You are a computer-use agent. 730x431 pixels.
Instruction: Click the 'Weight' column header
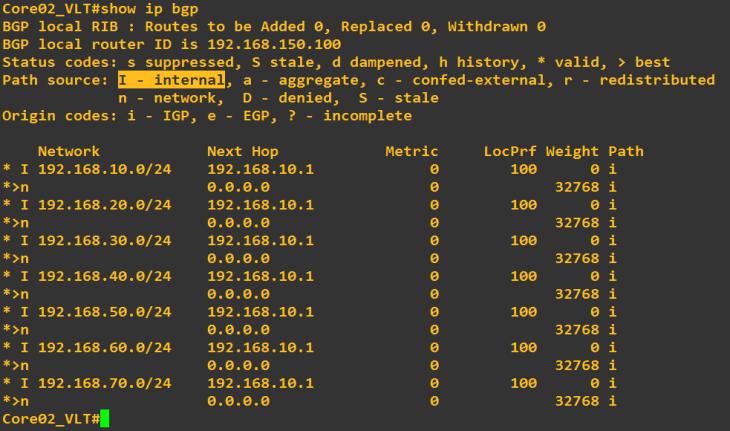572,152
